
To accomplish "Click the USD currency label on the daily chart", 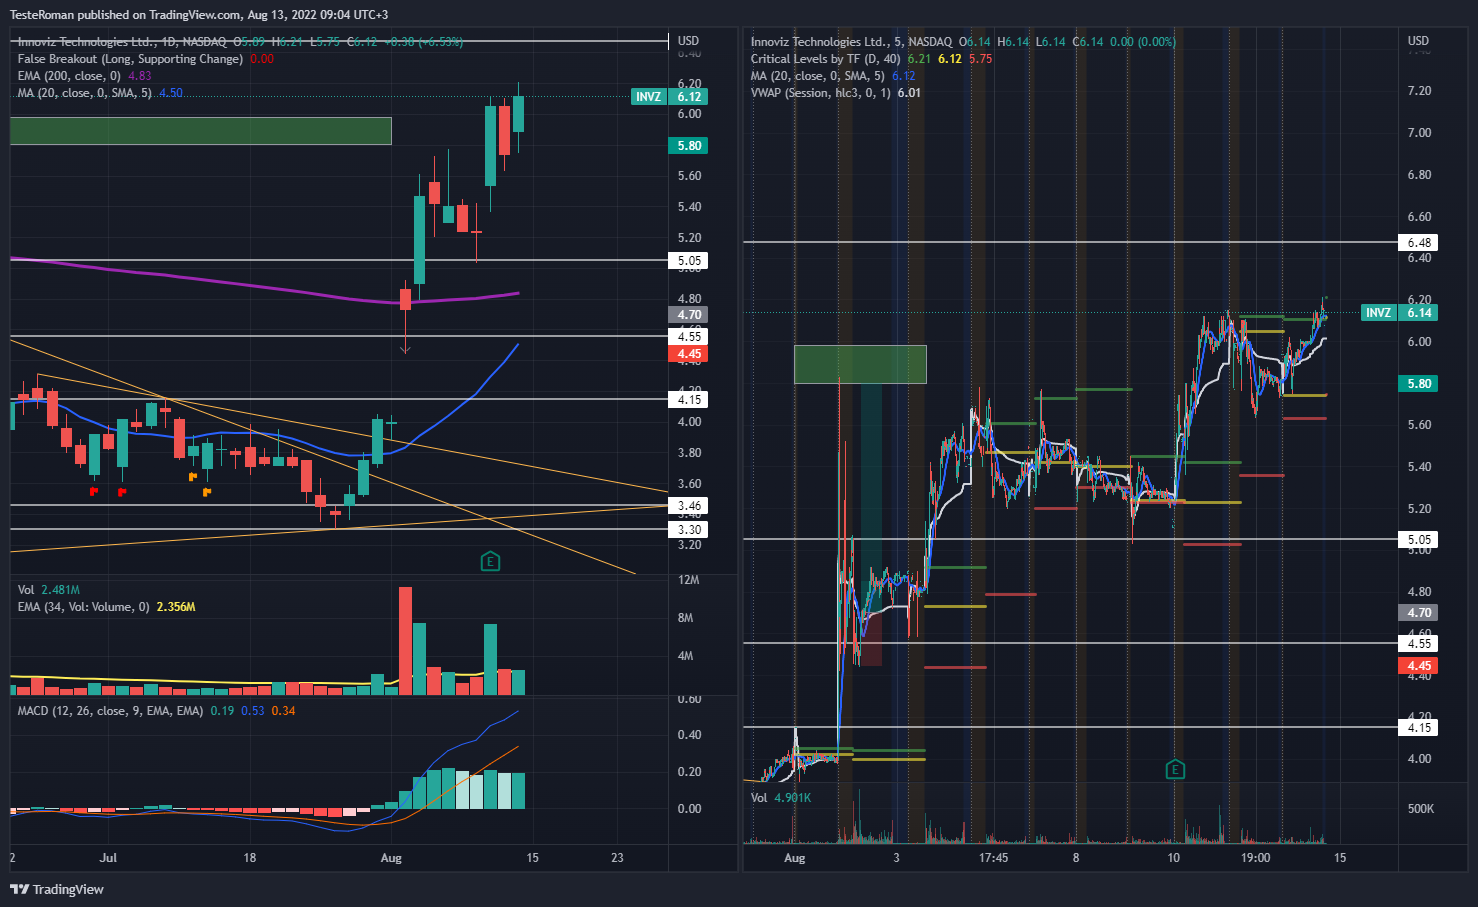I will (688, 41).
